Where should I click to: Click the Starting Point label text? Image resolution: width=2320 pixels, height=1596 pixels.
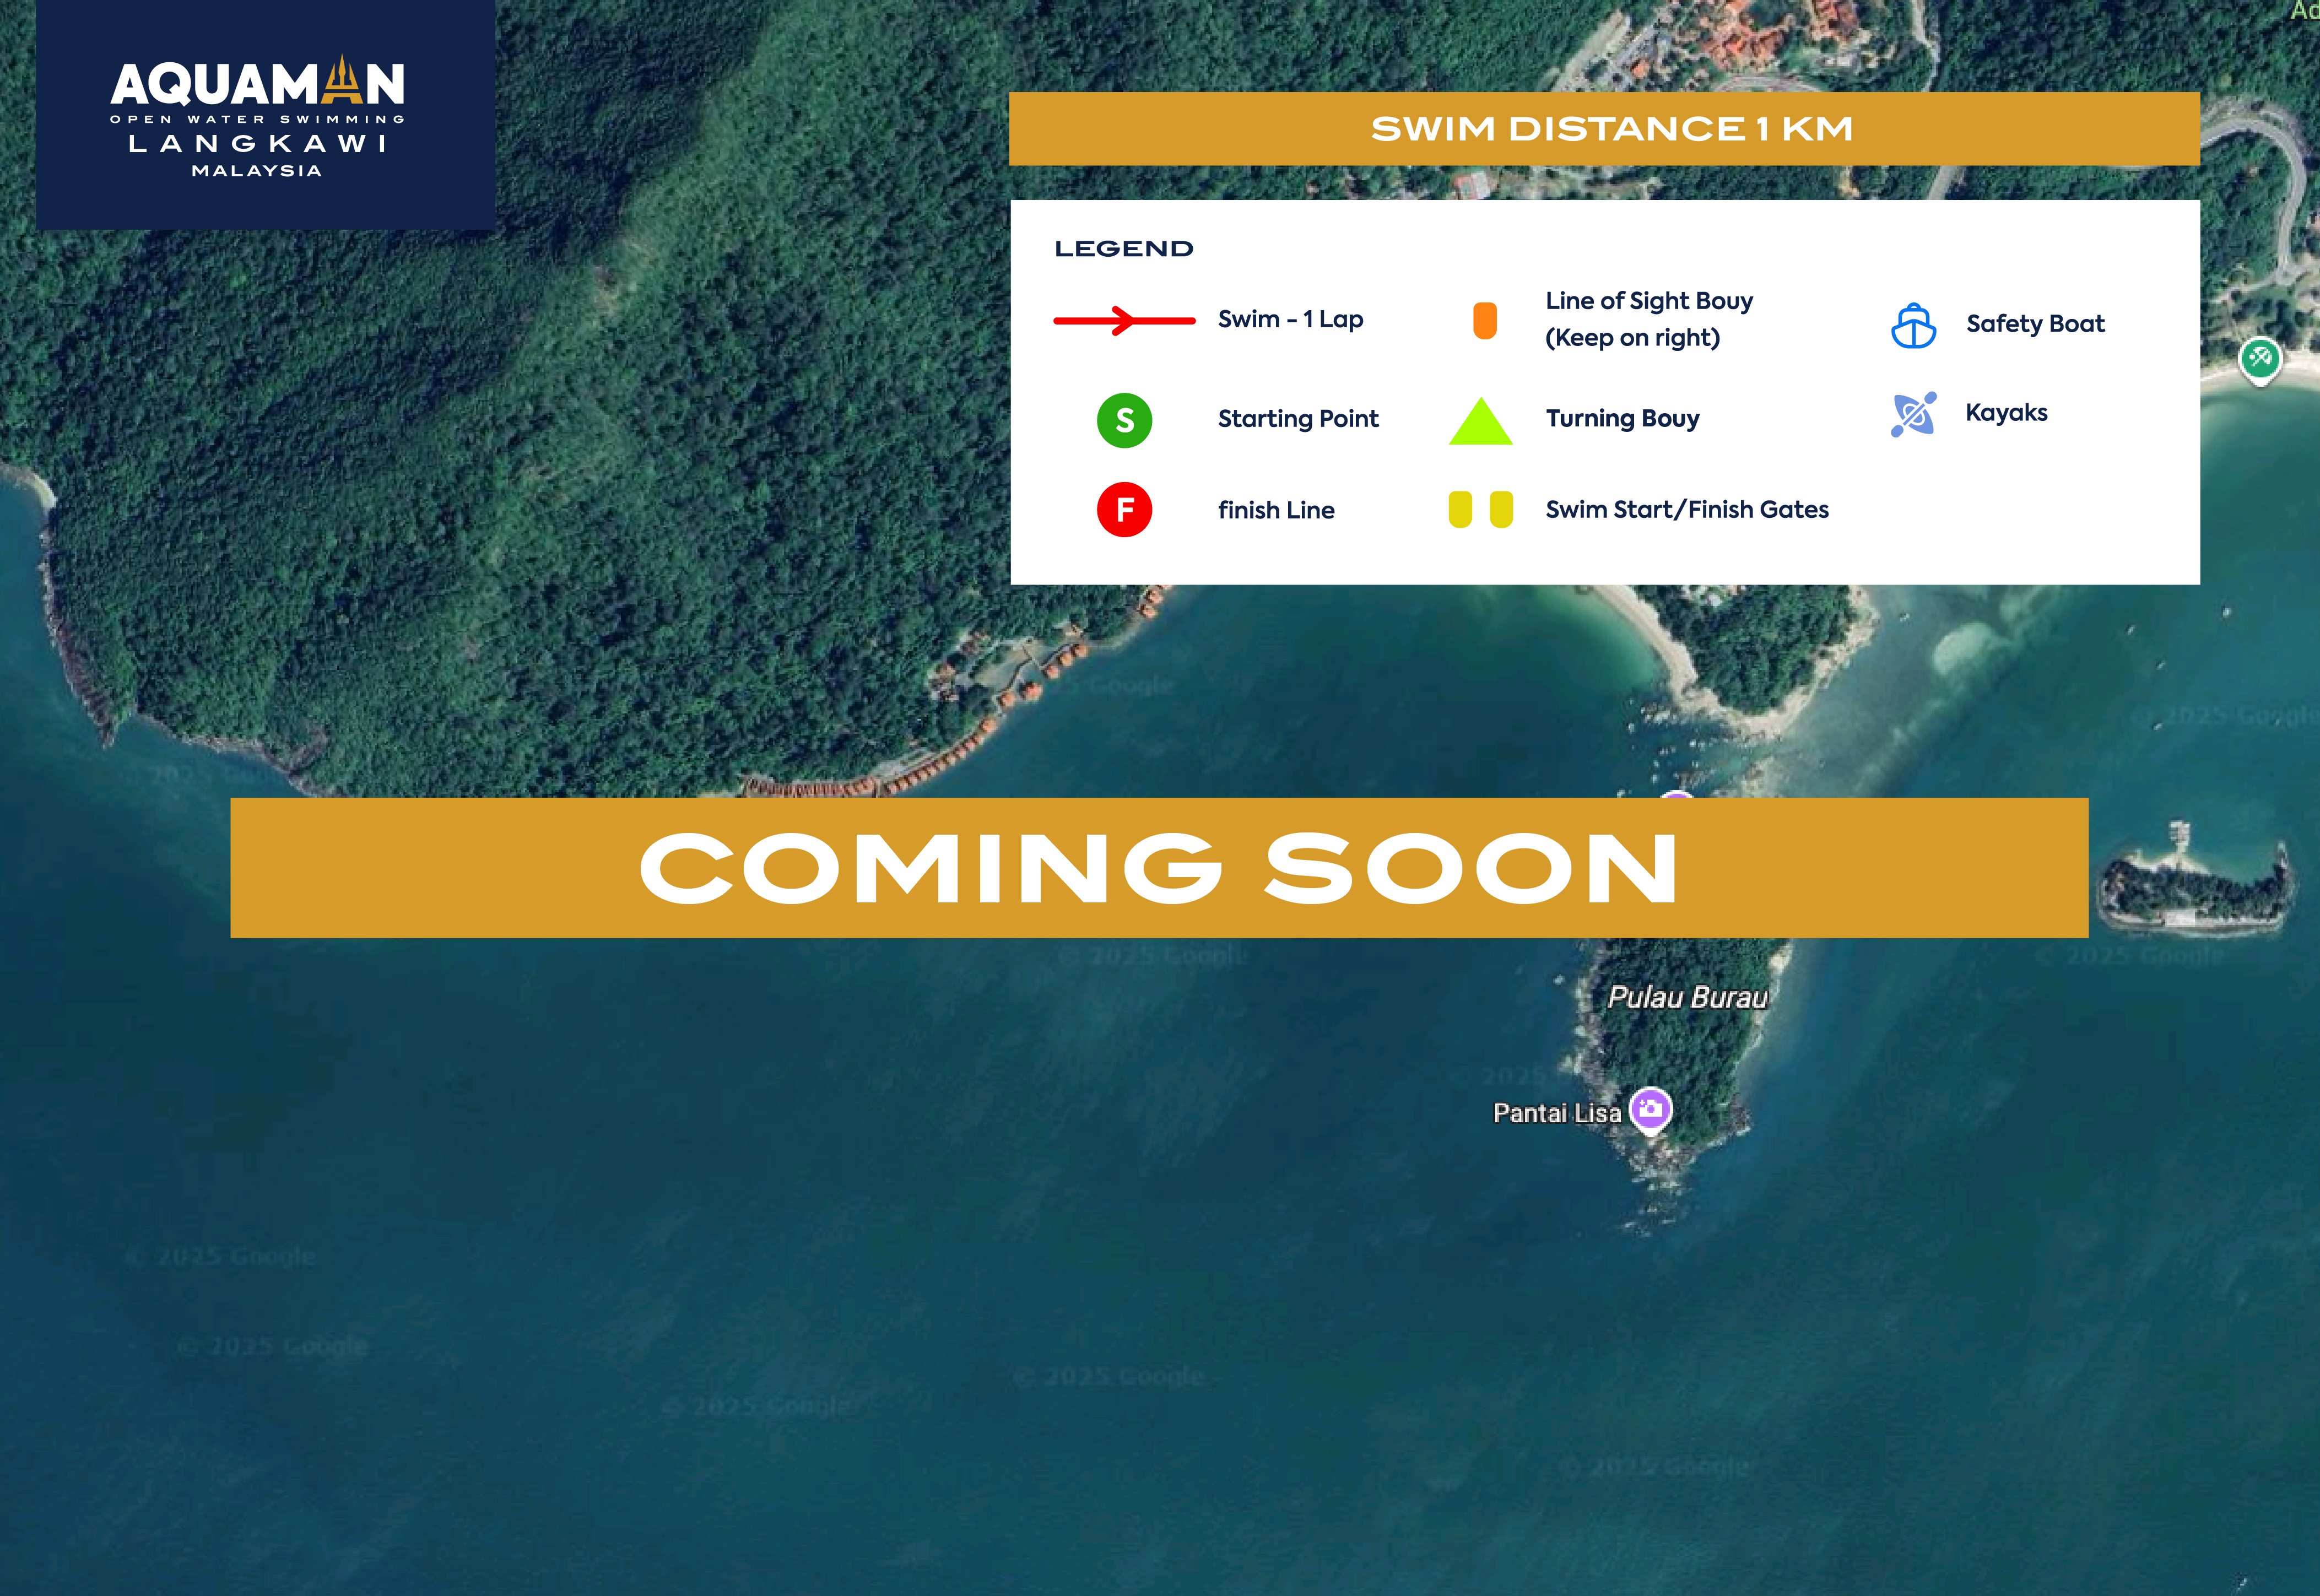pos(1298,419)
